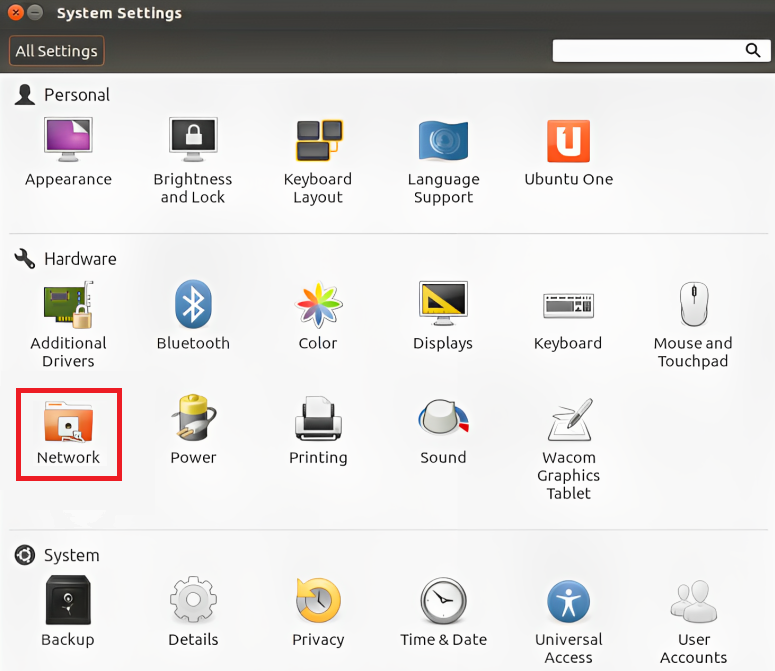Open User Accounts settings
Image resolution: width=775 pixels, height=671 pixels.
click(x=693, y=621)
